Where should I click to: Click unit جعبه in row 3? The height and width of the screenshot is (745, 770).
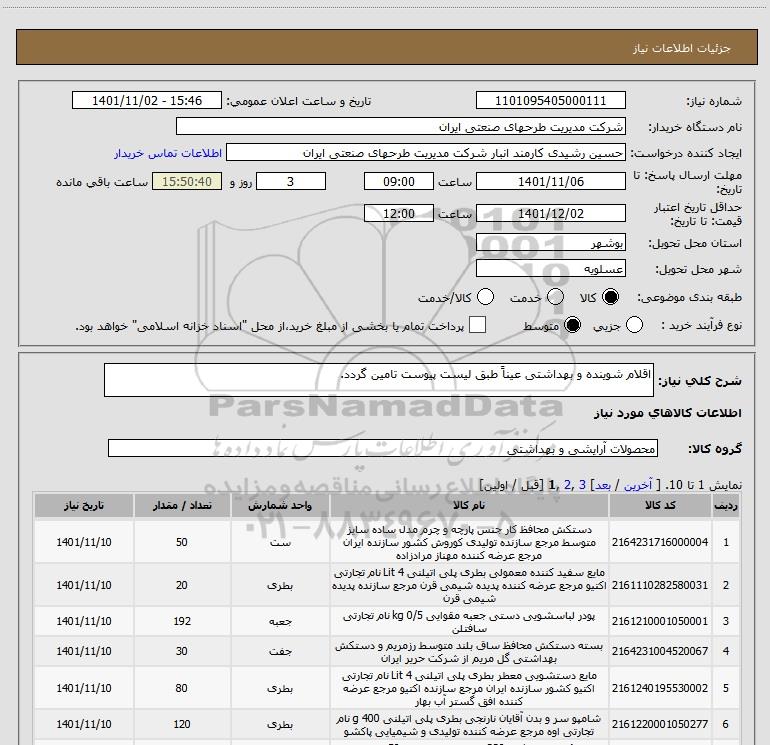click(280, 622)
